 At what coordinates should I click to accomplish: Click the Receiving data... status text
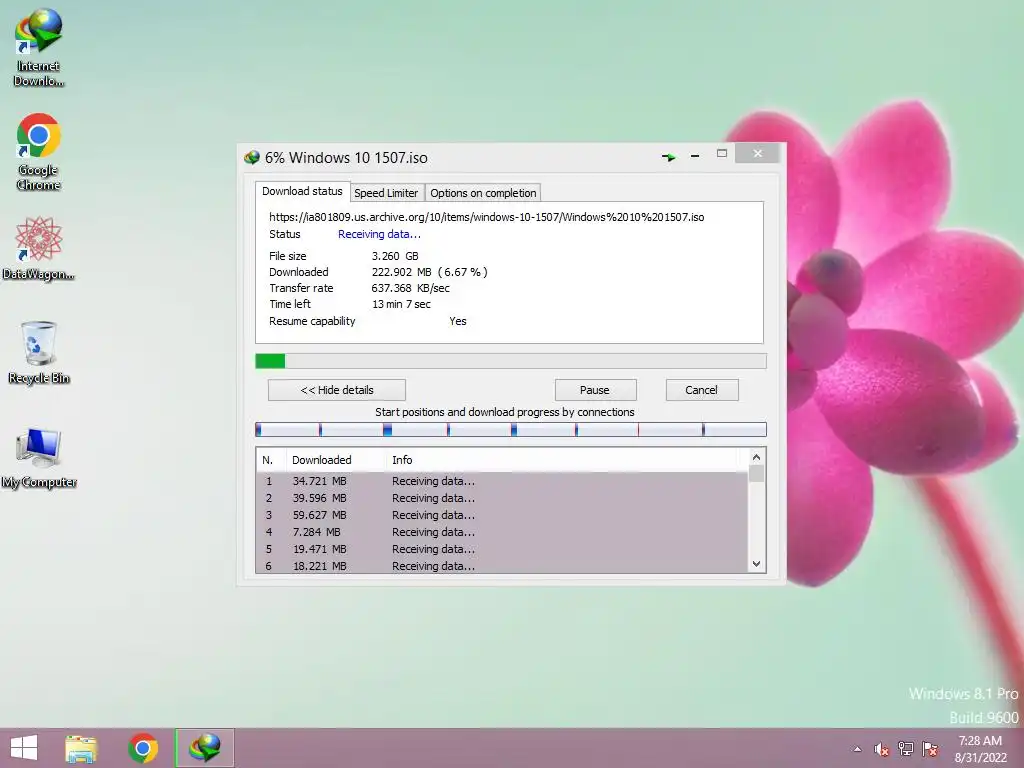[379, 234]
